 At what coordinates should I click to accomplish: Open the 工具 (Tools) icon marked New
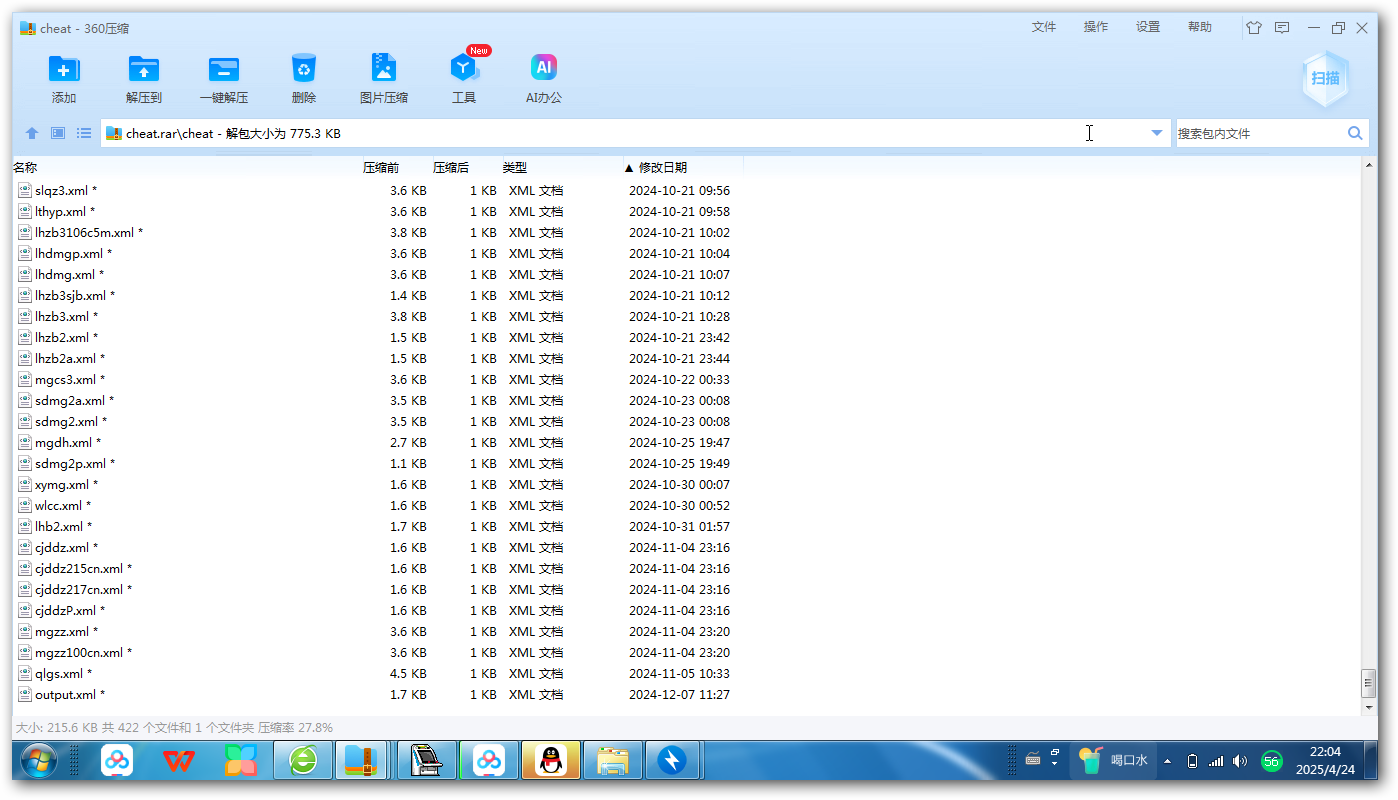coord(464,68)
